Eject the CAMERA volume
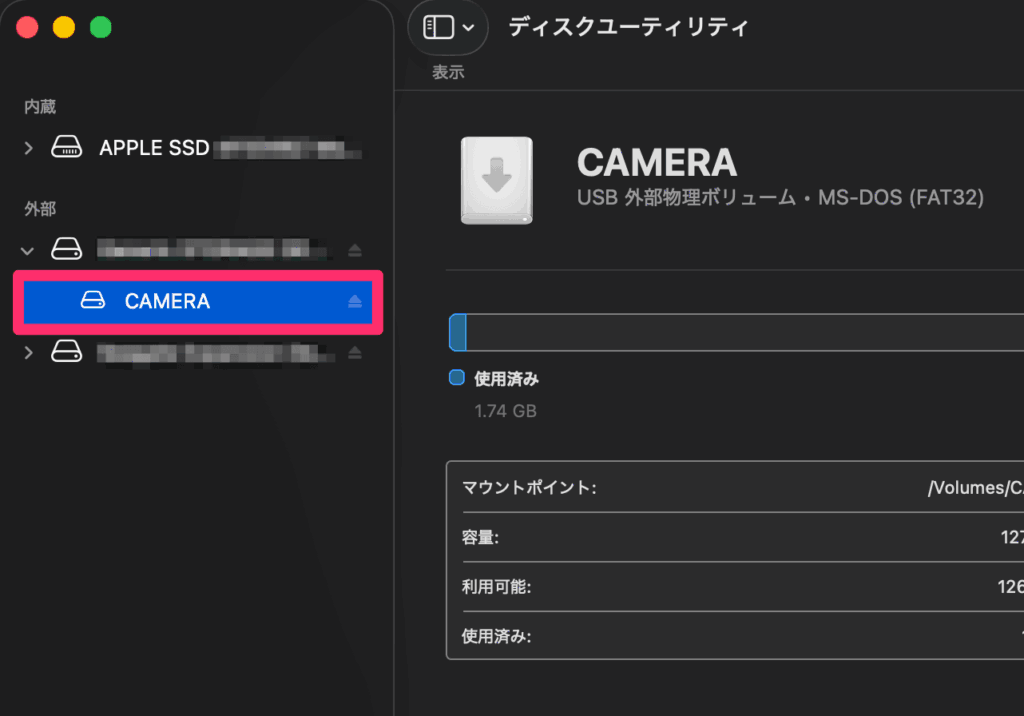1024x716 pixels. (354, 301)
